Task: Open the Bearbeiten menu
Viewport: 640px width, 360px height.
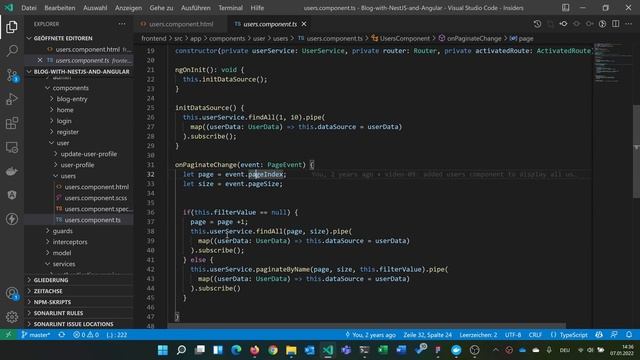Action: pyautogui.click(x=60, y=8)
